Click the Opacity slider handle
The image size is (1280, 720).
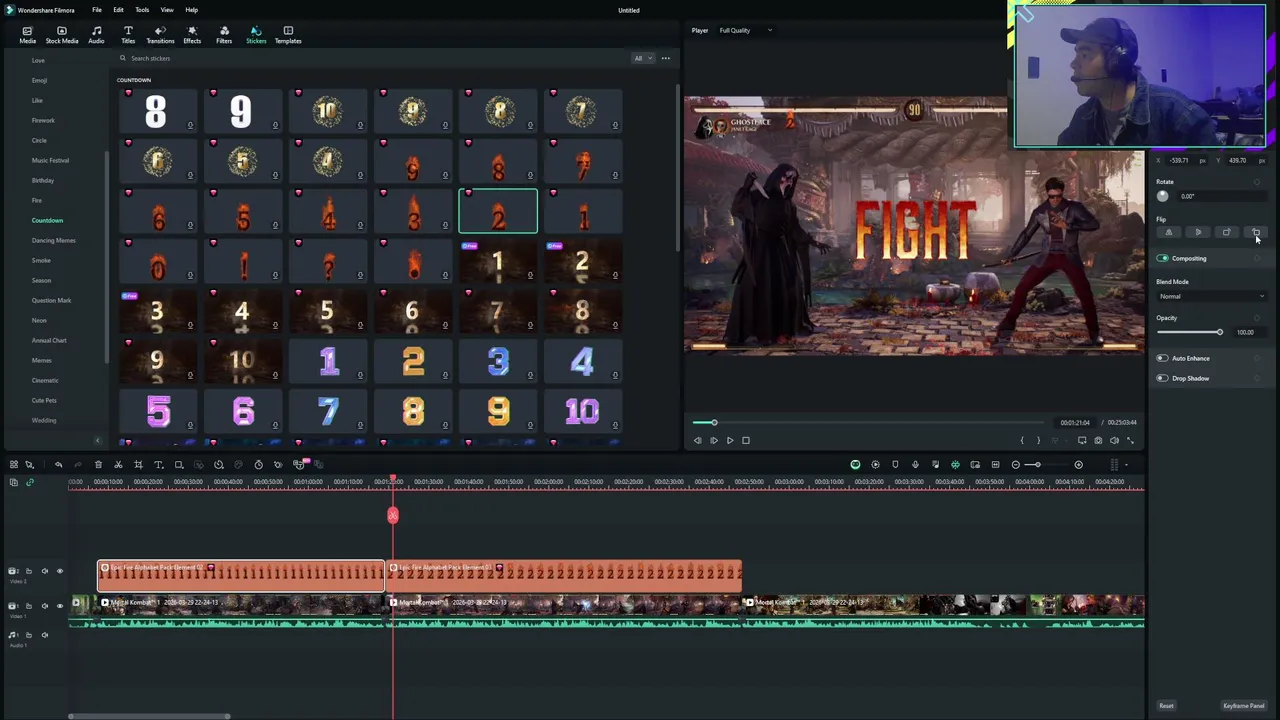coord(1219,332)
